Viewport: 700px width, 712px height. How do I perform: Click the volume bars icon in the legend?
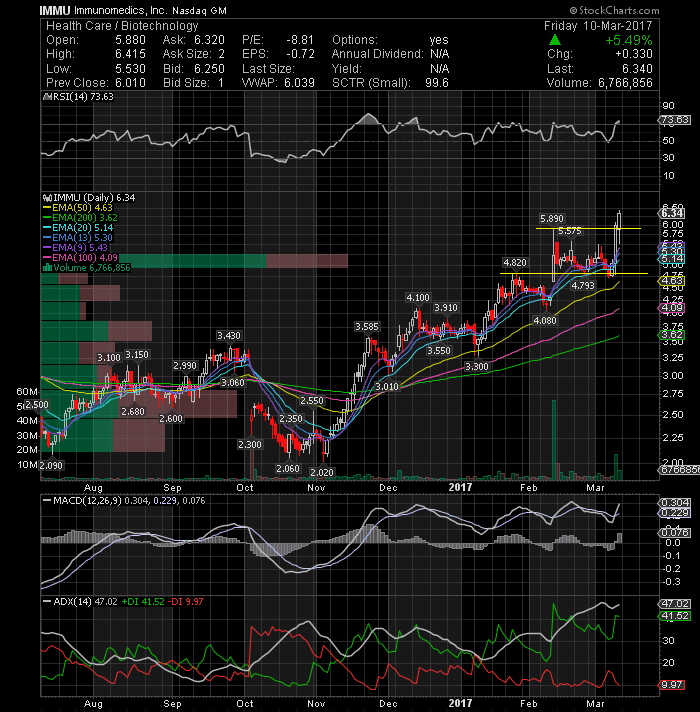[x=47, y=267]
